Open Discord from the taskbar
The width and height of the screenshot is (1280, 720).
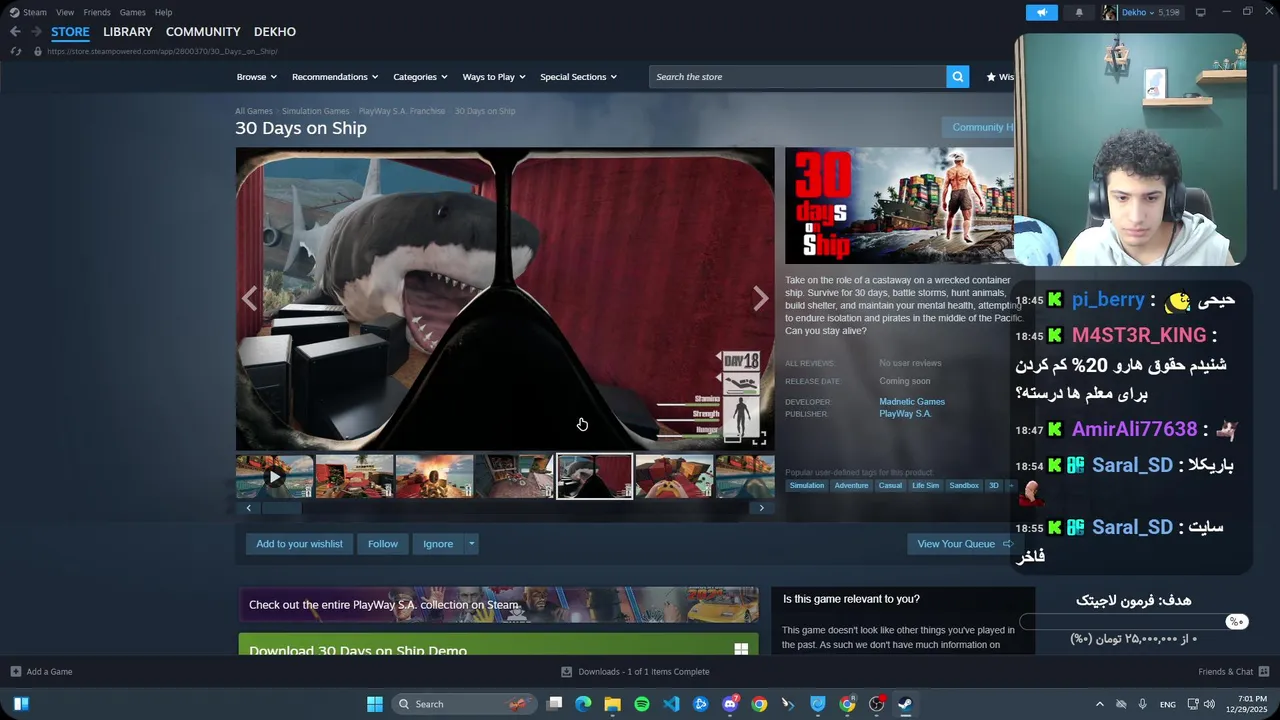[730, 704]
